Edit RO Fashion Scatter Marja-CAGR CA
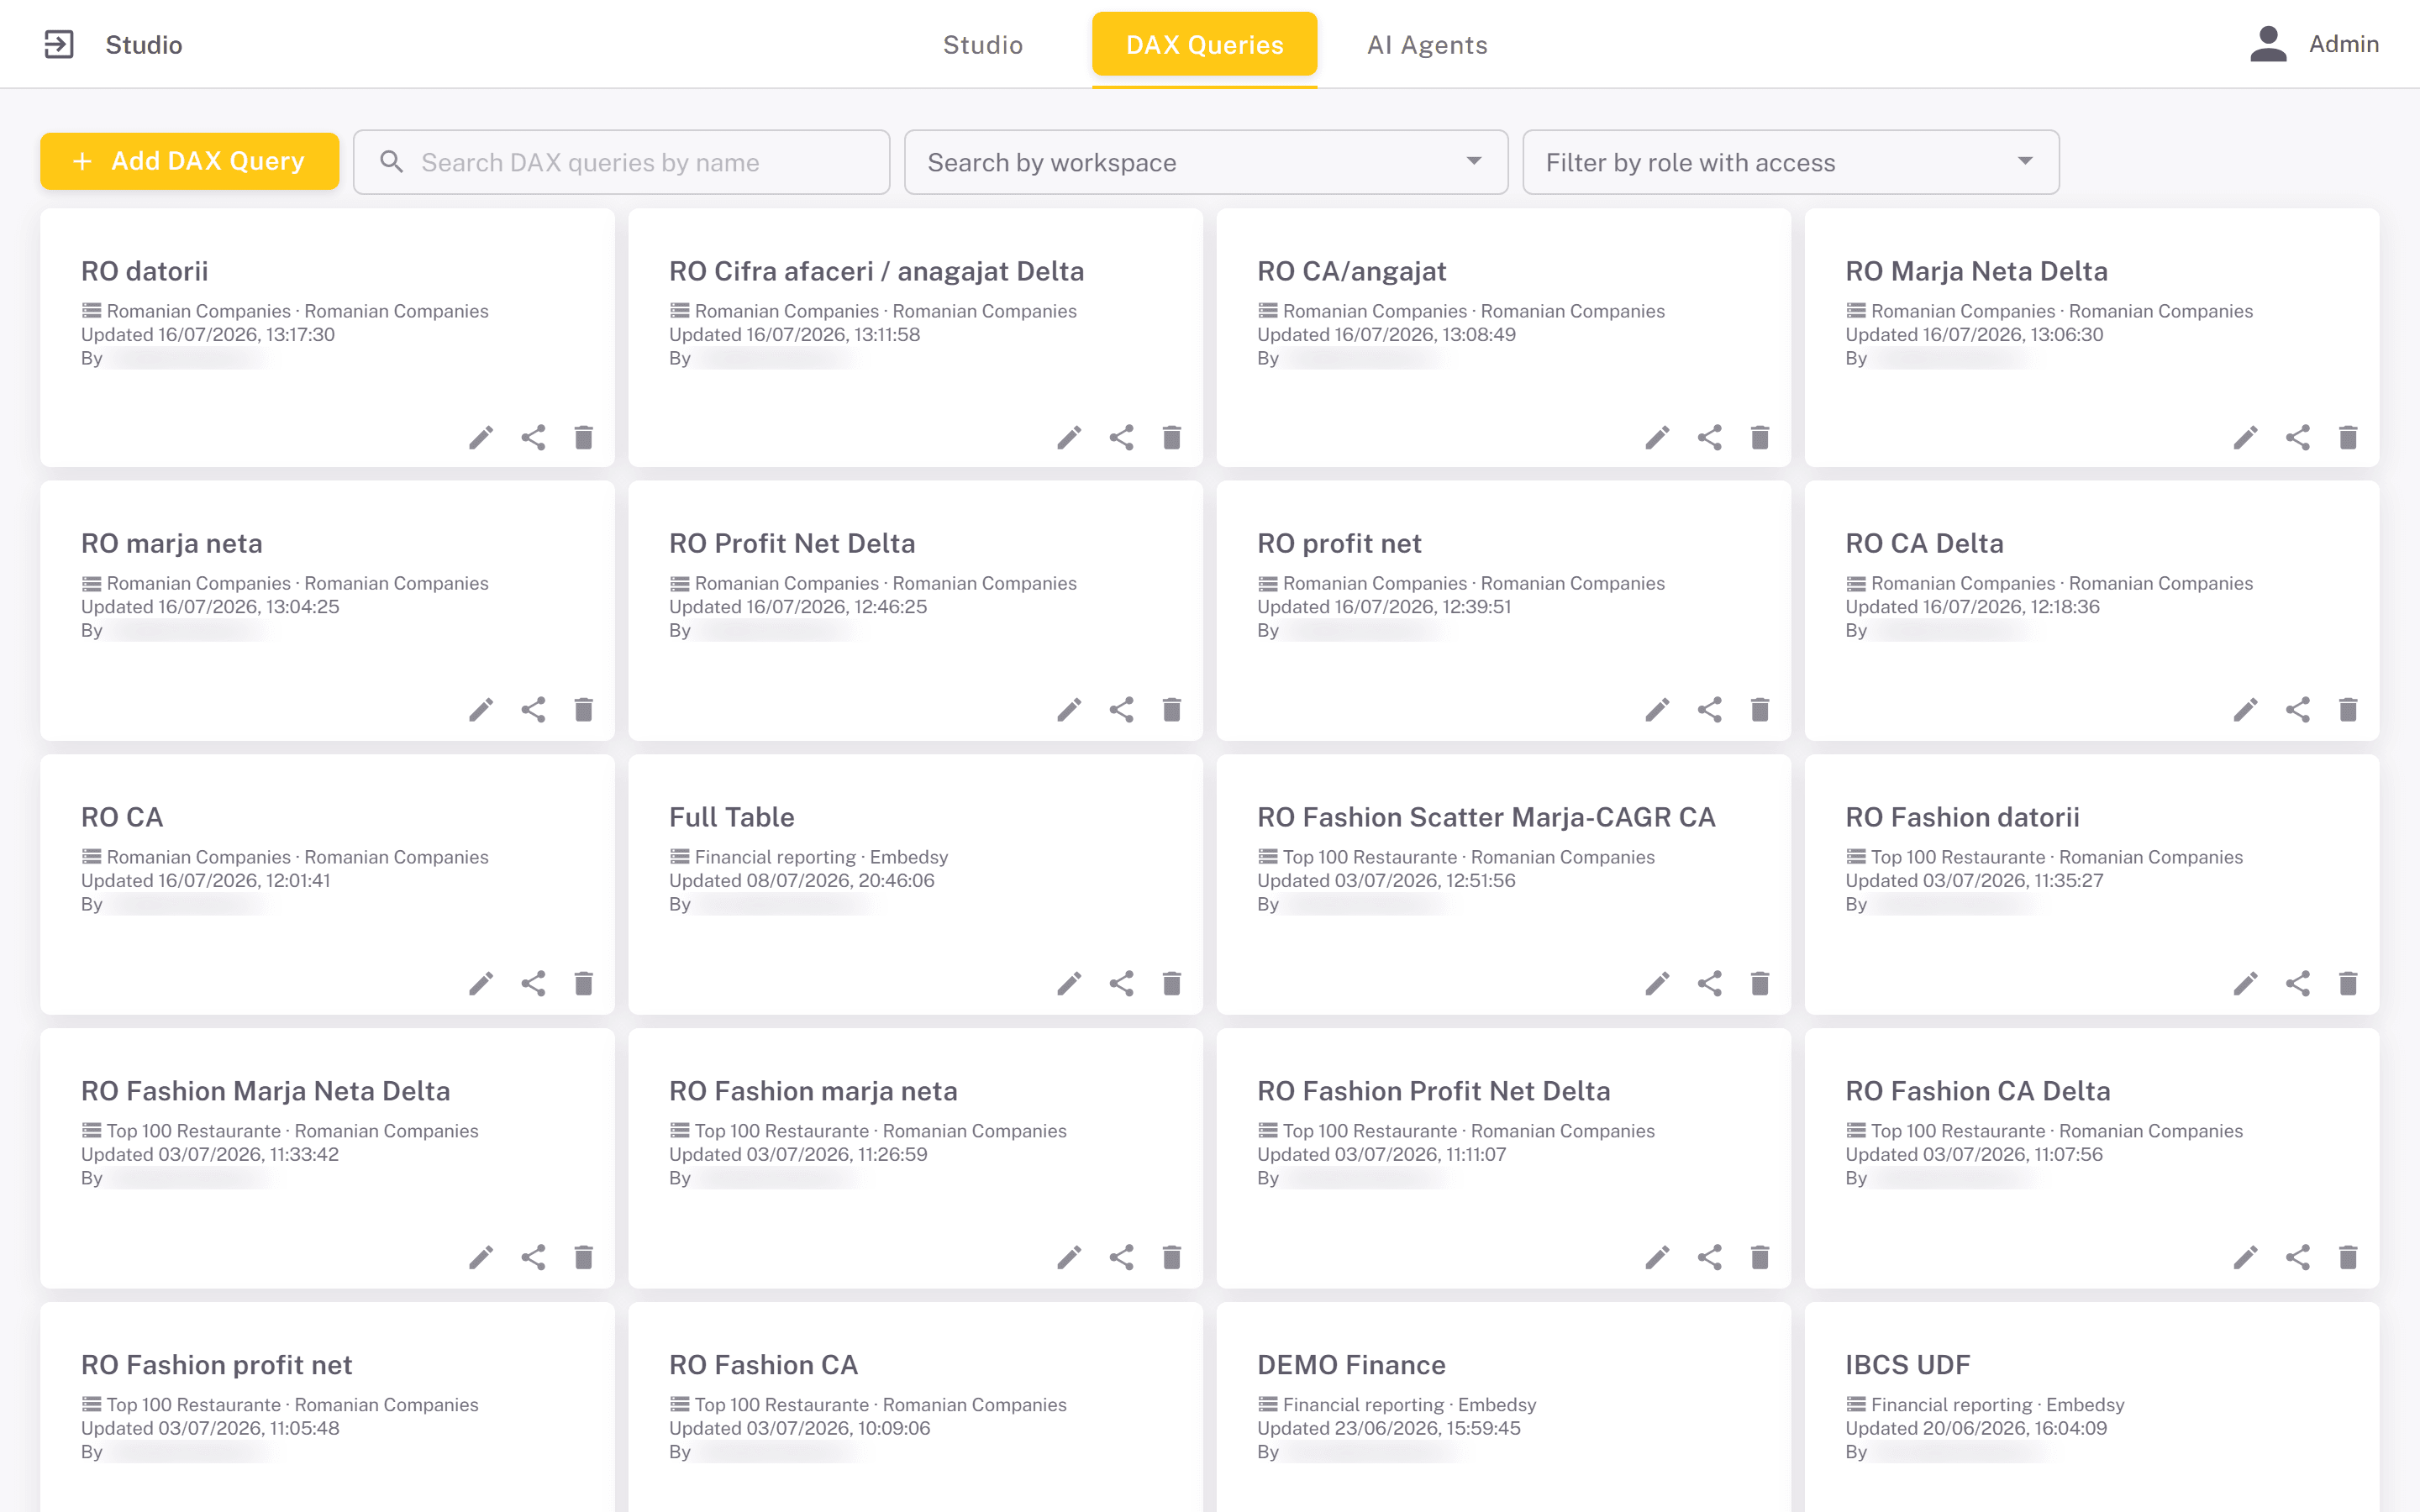The image size is (2420, 1512). tap(1657, 984)
